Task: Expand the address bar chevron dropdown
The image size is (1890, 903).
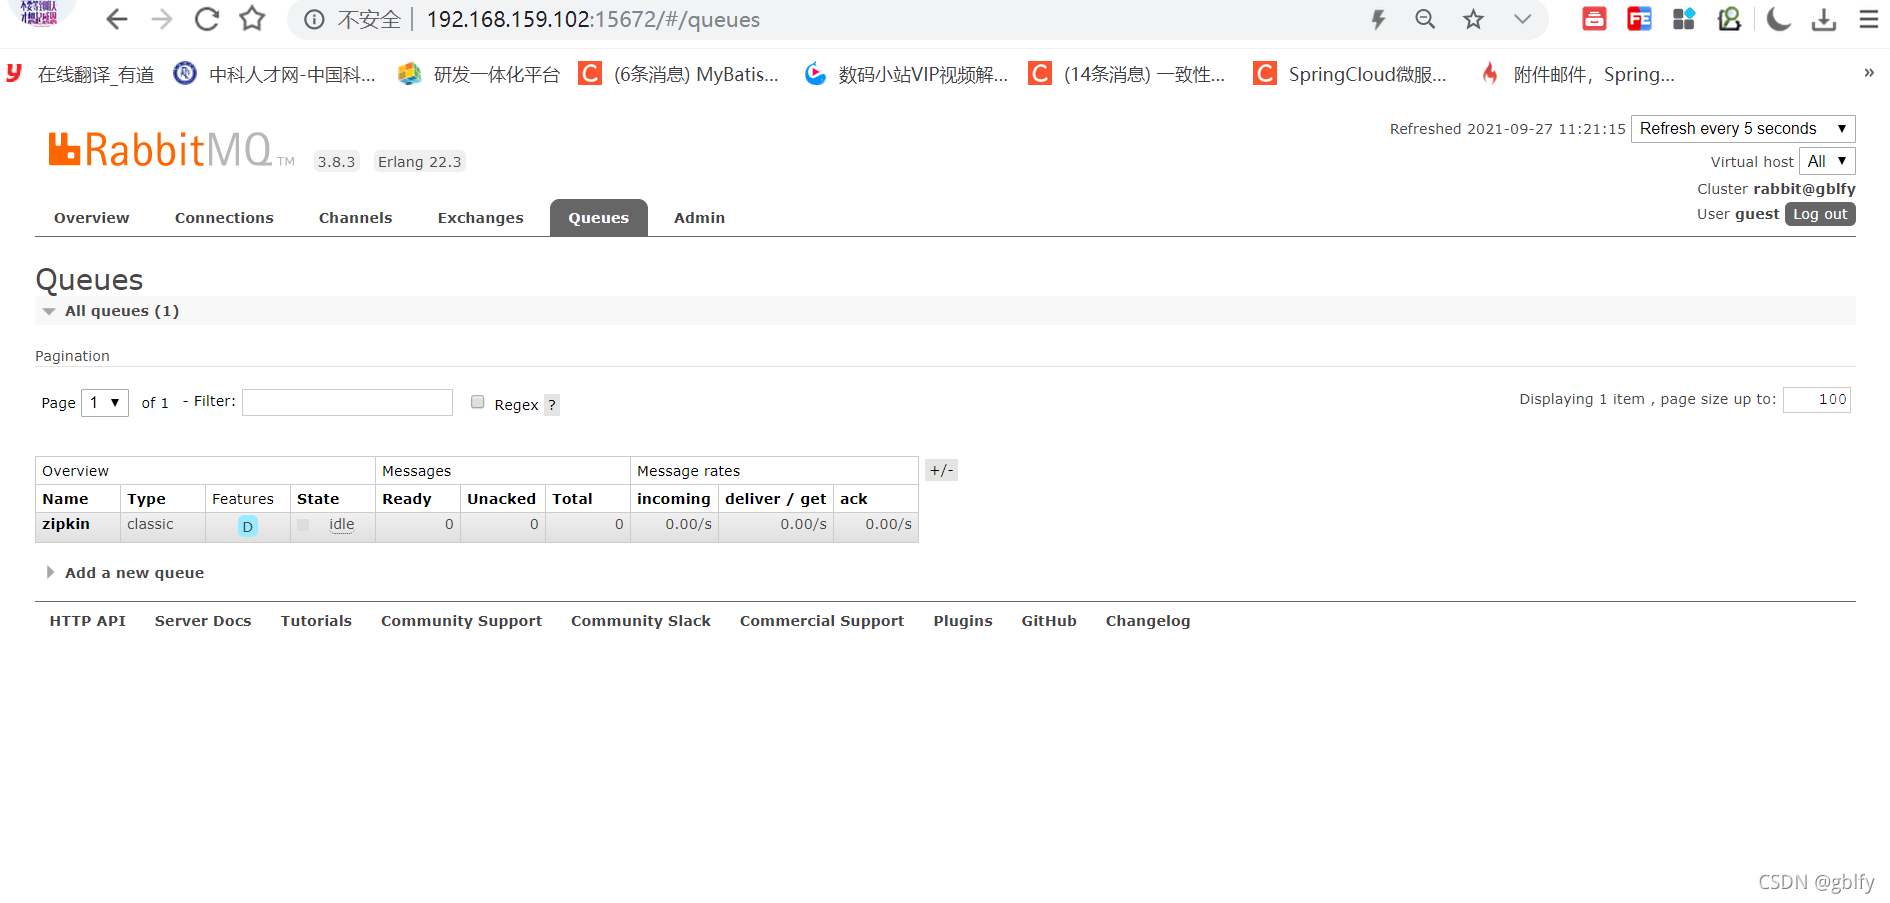Action: [x=1522, y=19]
